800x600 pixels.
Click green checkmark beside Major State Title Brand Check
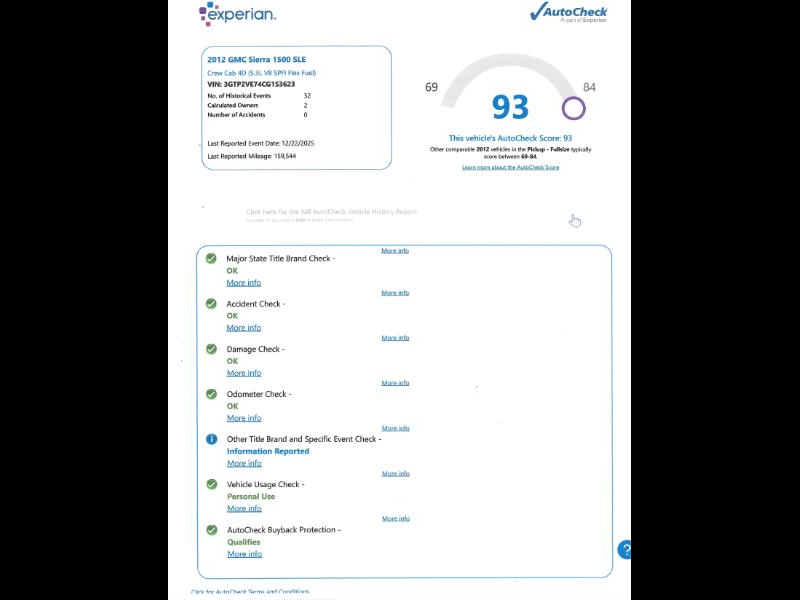pyautogui.click(x=211, y=258)
